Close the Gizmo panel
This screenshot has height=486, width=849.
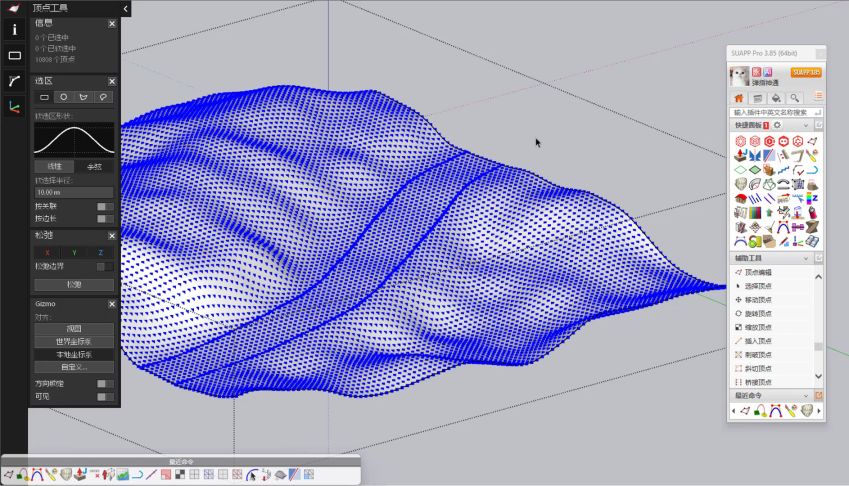coord(112,304)
